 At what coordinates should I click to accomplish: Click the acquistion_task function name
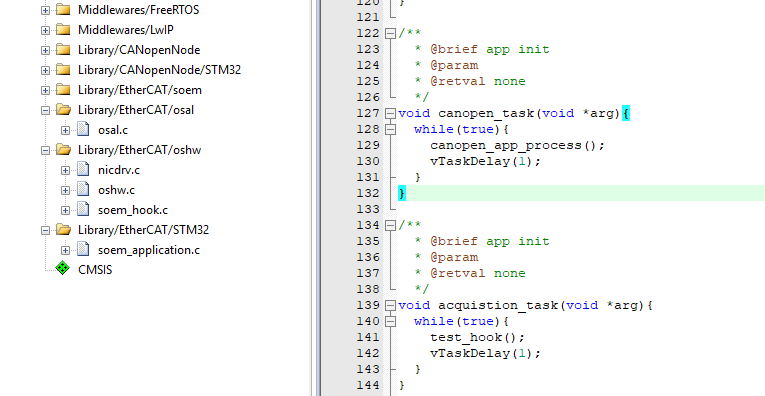499,306
